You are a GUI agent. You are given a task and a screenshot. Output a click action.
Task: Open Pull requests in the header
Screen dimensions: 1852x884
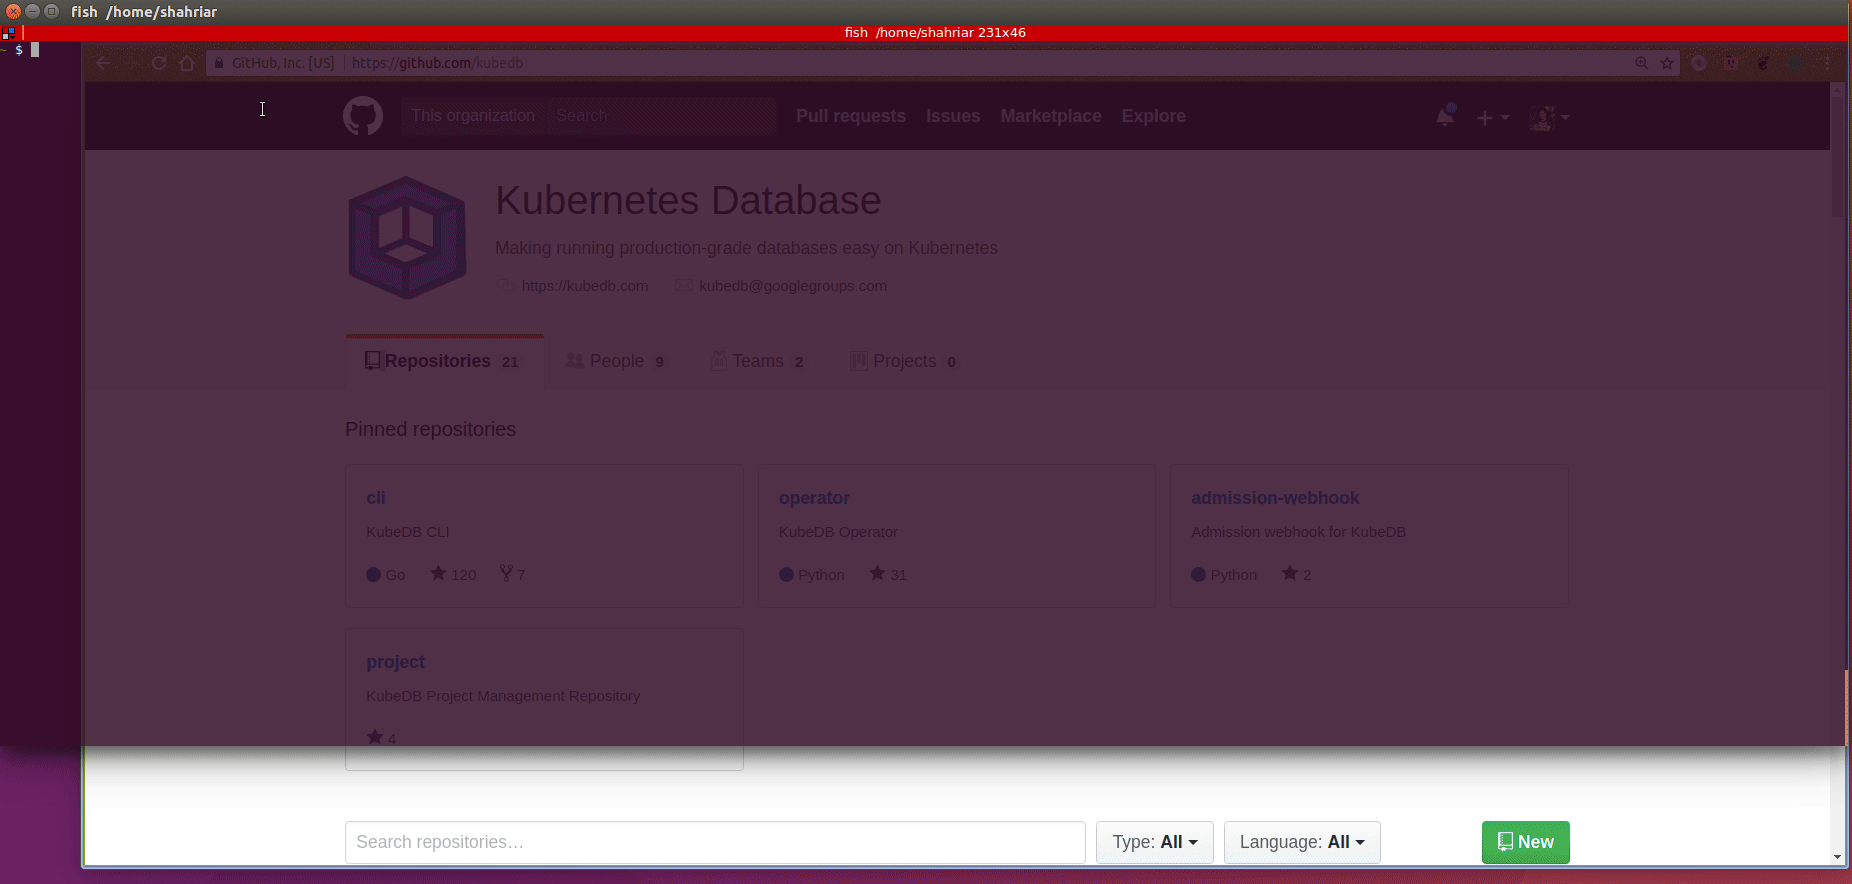pyautogui.click(x=850, y=116)
